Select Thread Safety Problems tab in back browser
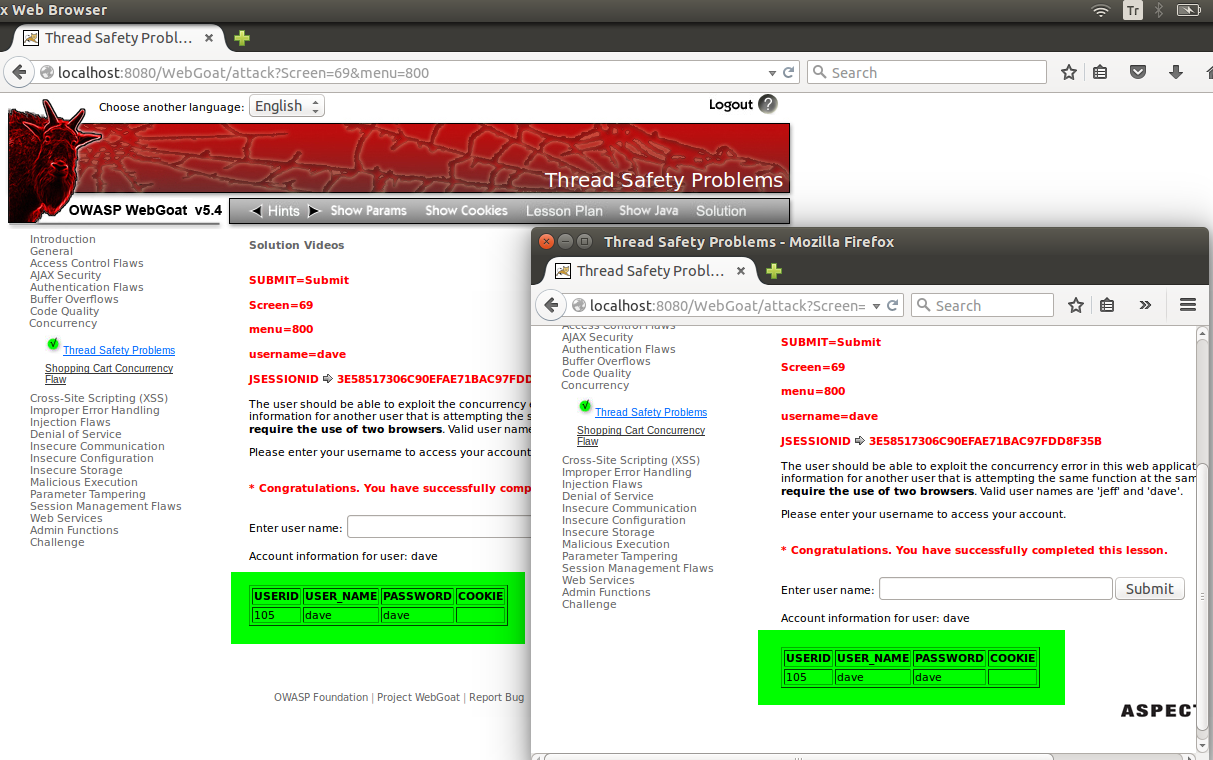This screenshot has width=1213, height=760. tap(119, 38)
